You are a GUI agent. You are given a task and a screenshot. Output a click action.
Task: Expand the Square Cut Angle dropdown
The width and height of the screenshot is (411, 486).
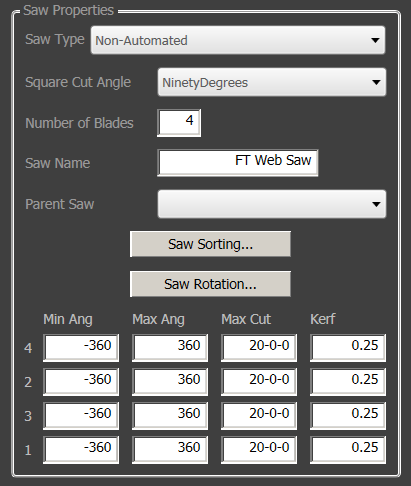(272, 82)
